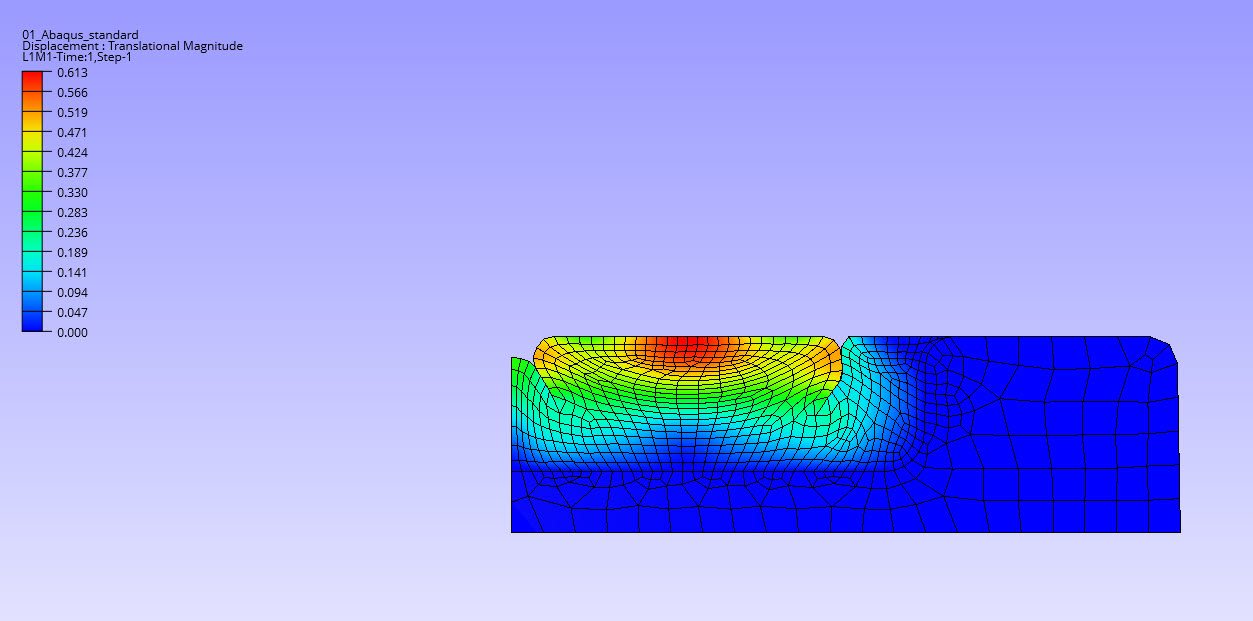Click the legend value 0.283
Image resolution: width=1253 pixels, height=621 pixels.
(72, 213)
